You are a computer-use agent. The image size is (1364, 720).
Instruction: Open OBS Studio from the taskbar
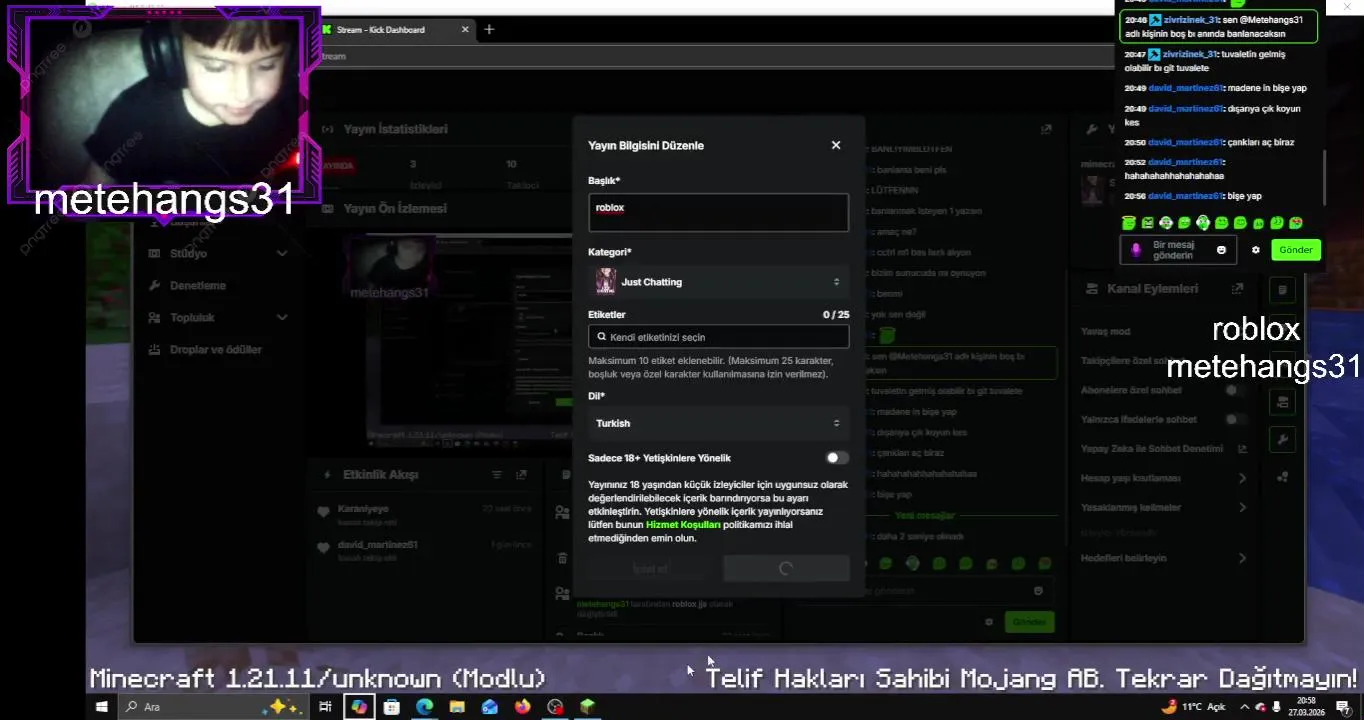pyautogui.click(x=555, y=707)
